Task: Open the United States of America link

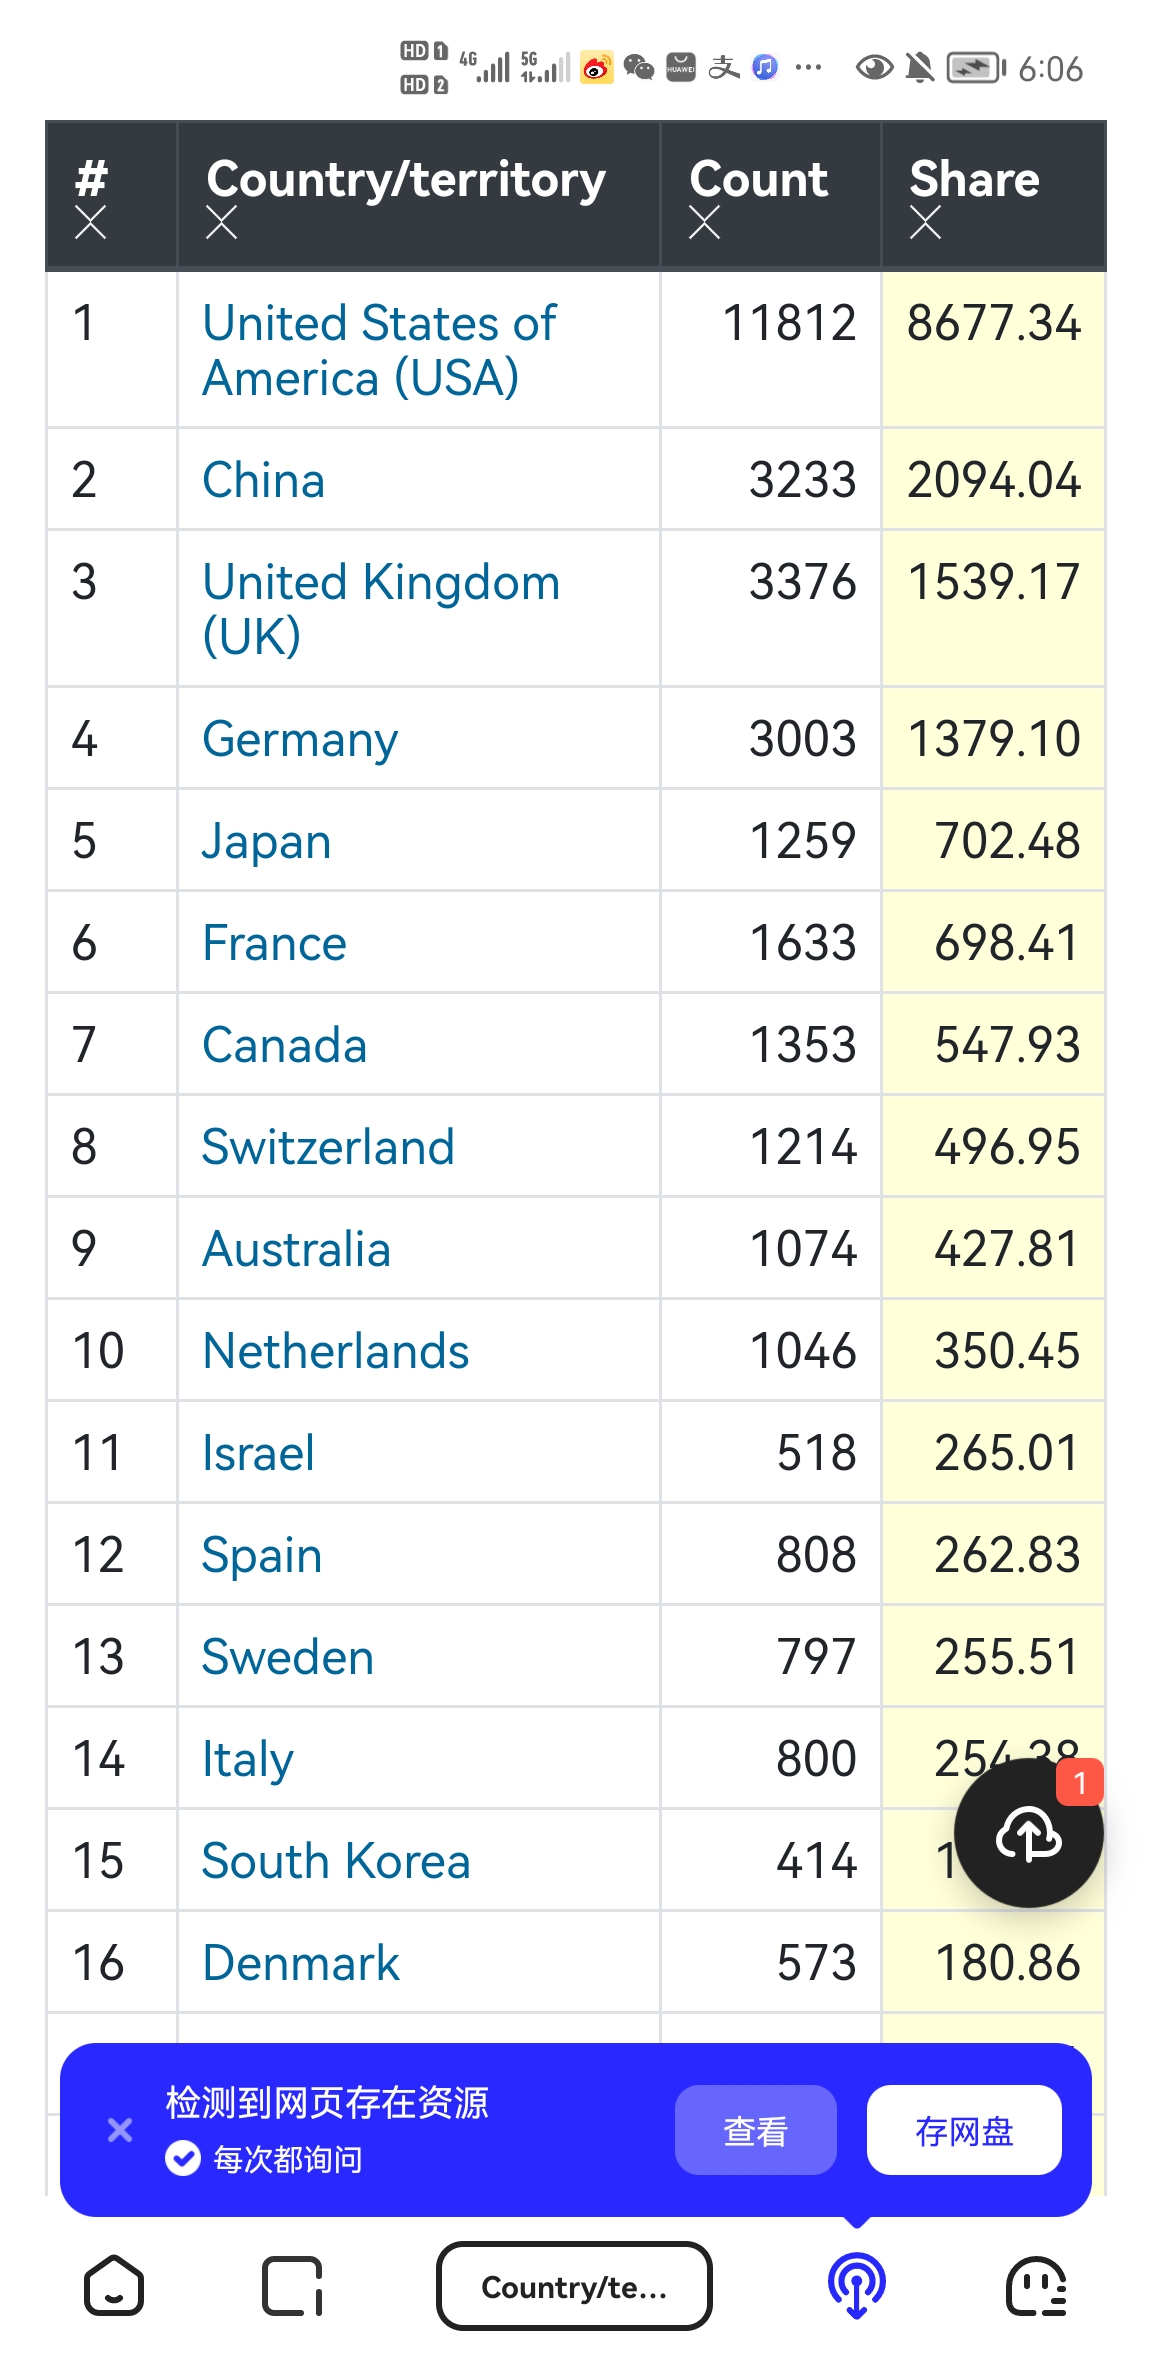Action: (x=379, y=350)
